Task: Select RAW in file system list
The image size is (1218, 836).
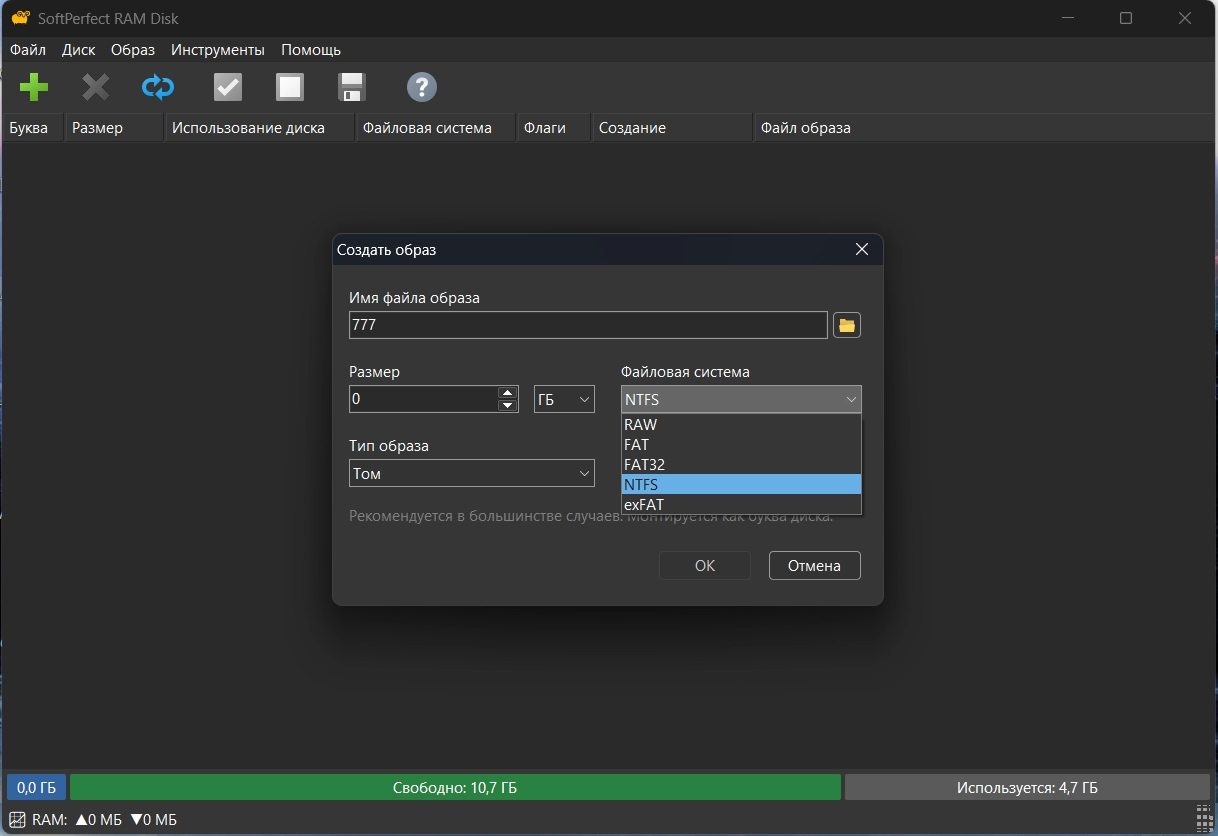Action: (740, 425)
